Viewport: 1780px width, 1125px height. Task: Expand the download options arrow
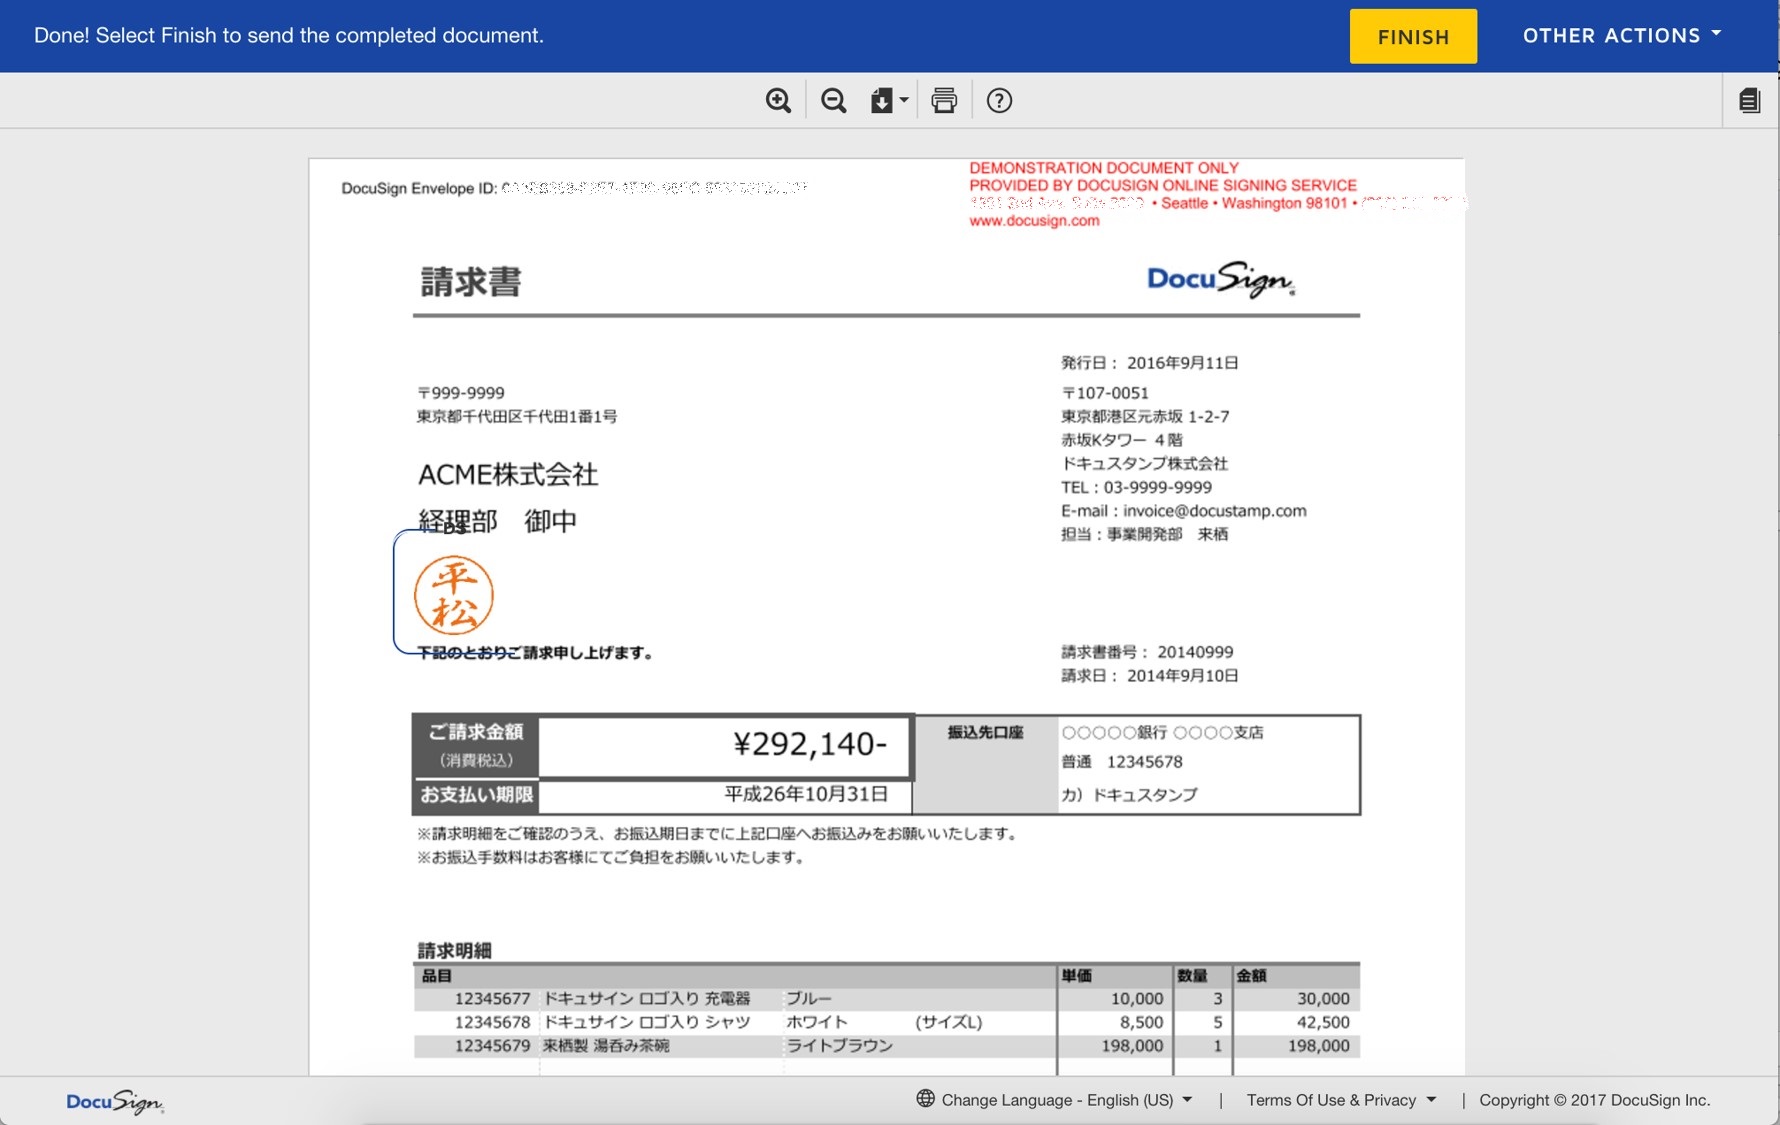point(904,101)
